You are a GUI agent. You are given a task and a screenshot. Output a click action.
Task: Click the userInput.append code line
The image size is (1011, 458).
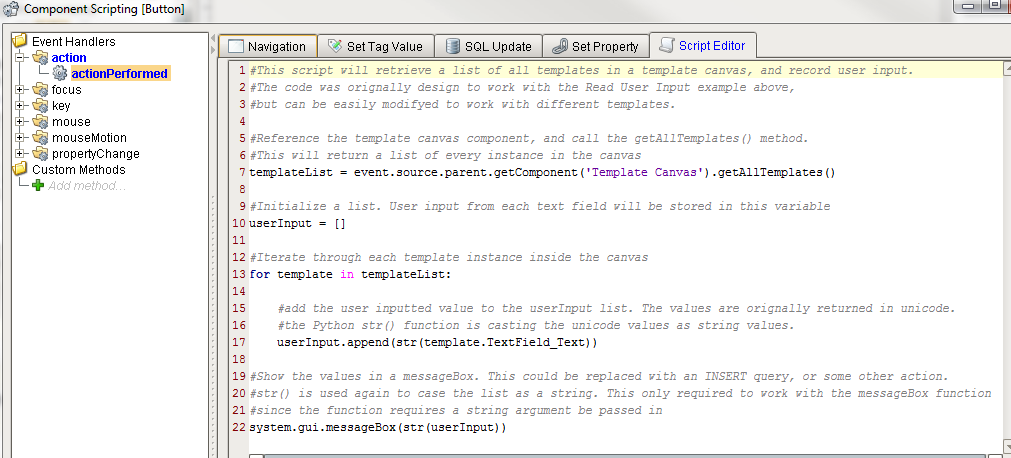point(437,343)
